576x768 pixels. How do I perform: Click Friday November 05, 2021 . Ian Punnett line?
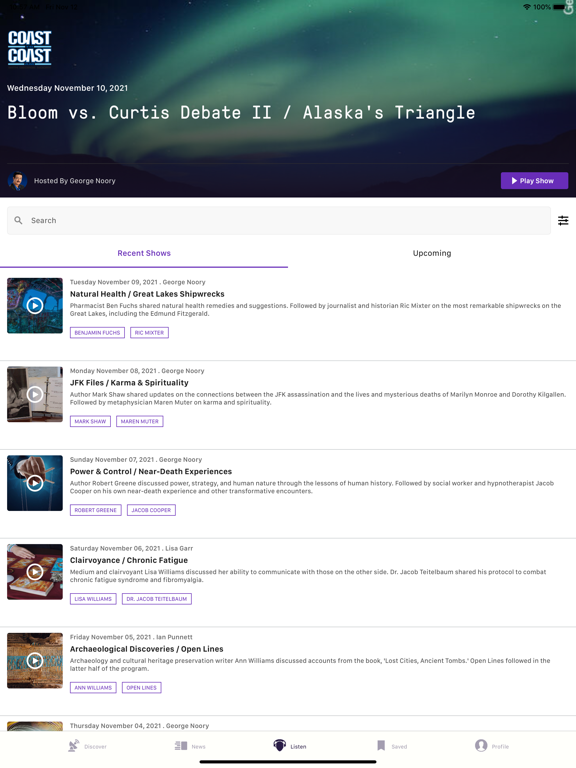point(131,637)
